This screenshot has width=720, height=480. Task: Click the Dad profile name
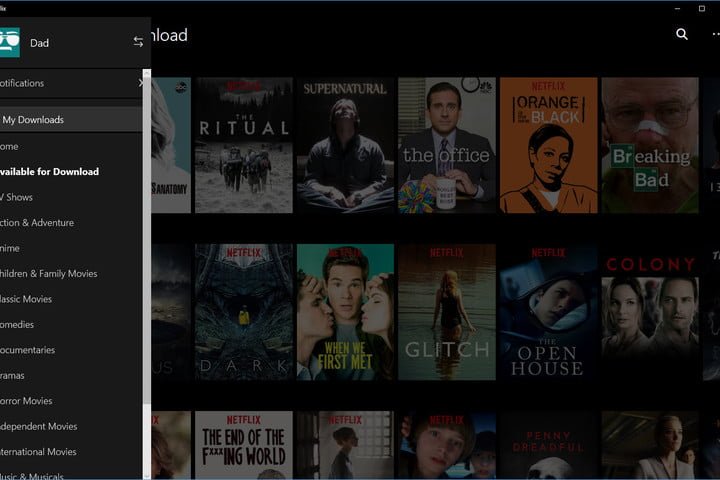[39, 43]
